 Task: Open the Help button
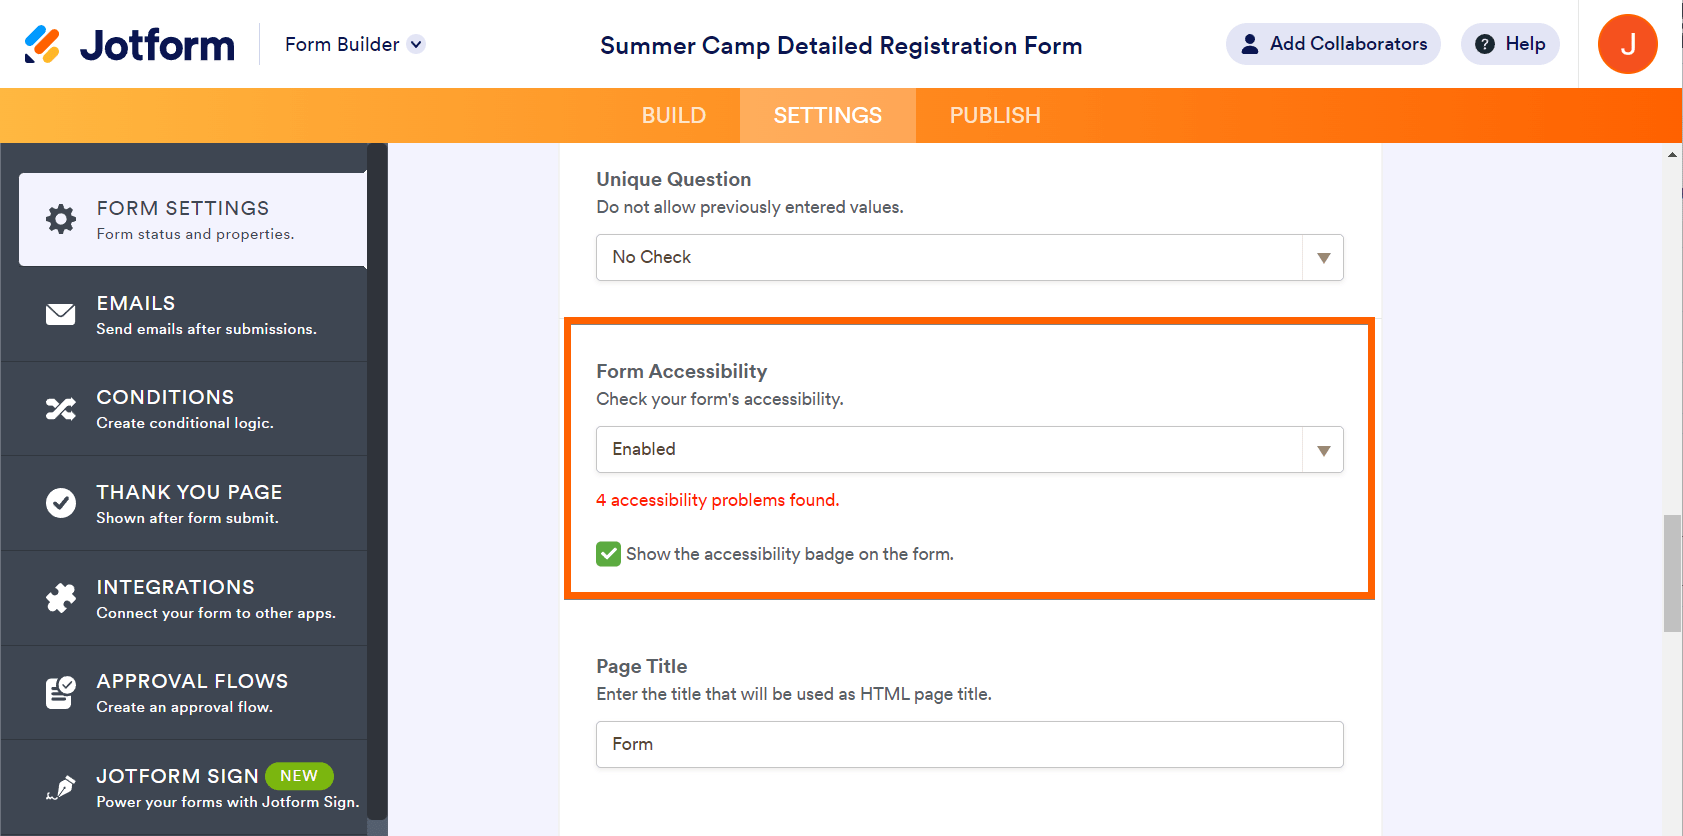click(1510, 44)
